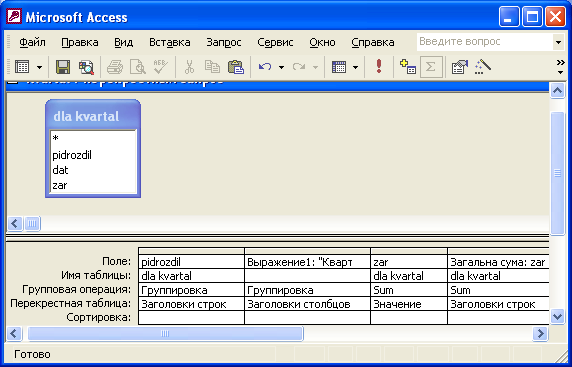572x367 pixels.
Task: Click the dla kvartal table title bar
Action: pos(93,116)
